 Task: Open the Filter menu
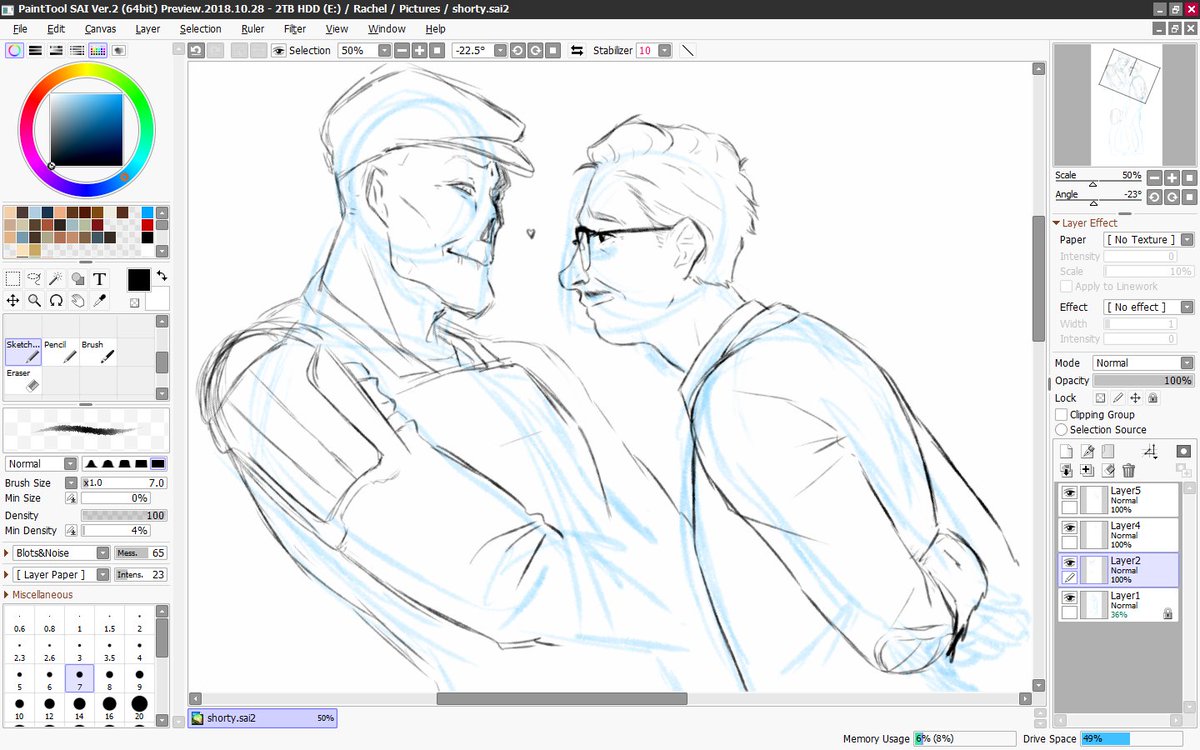pos(295,29)
